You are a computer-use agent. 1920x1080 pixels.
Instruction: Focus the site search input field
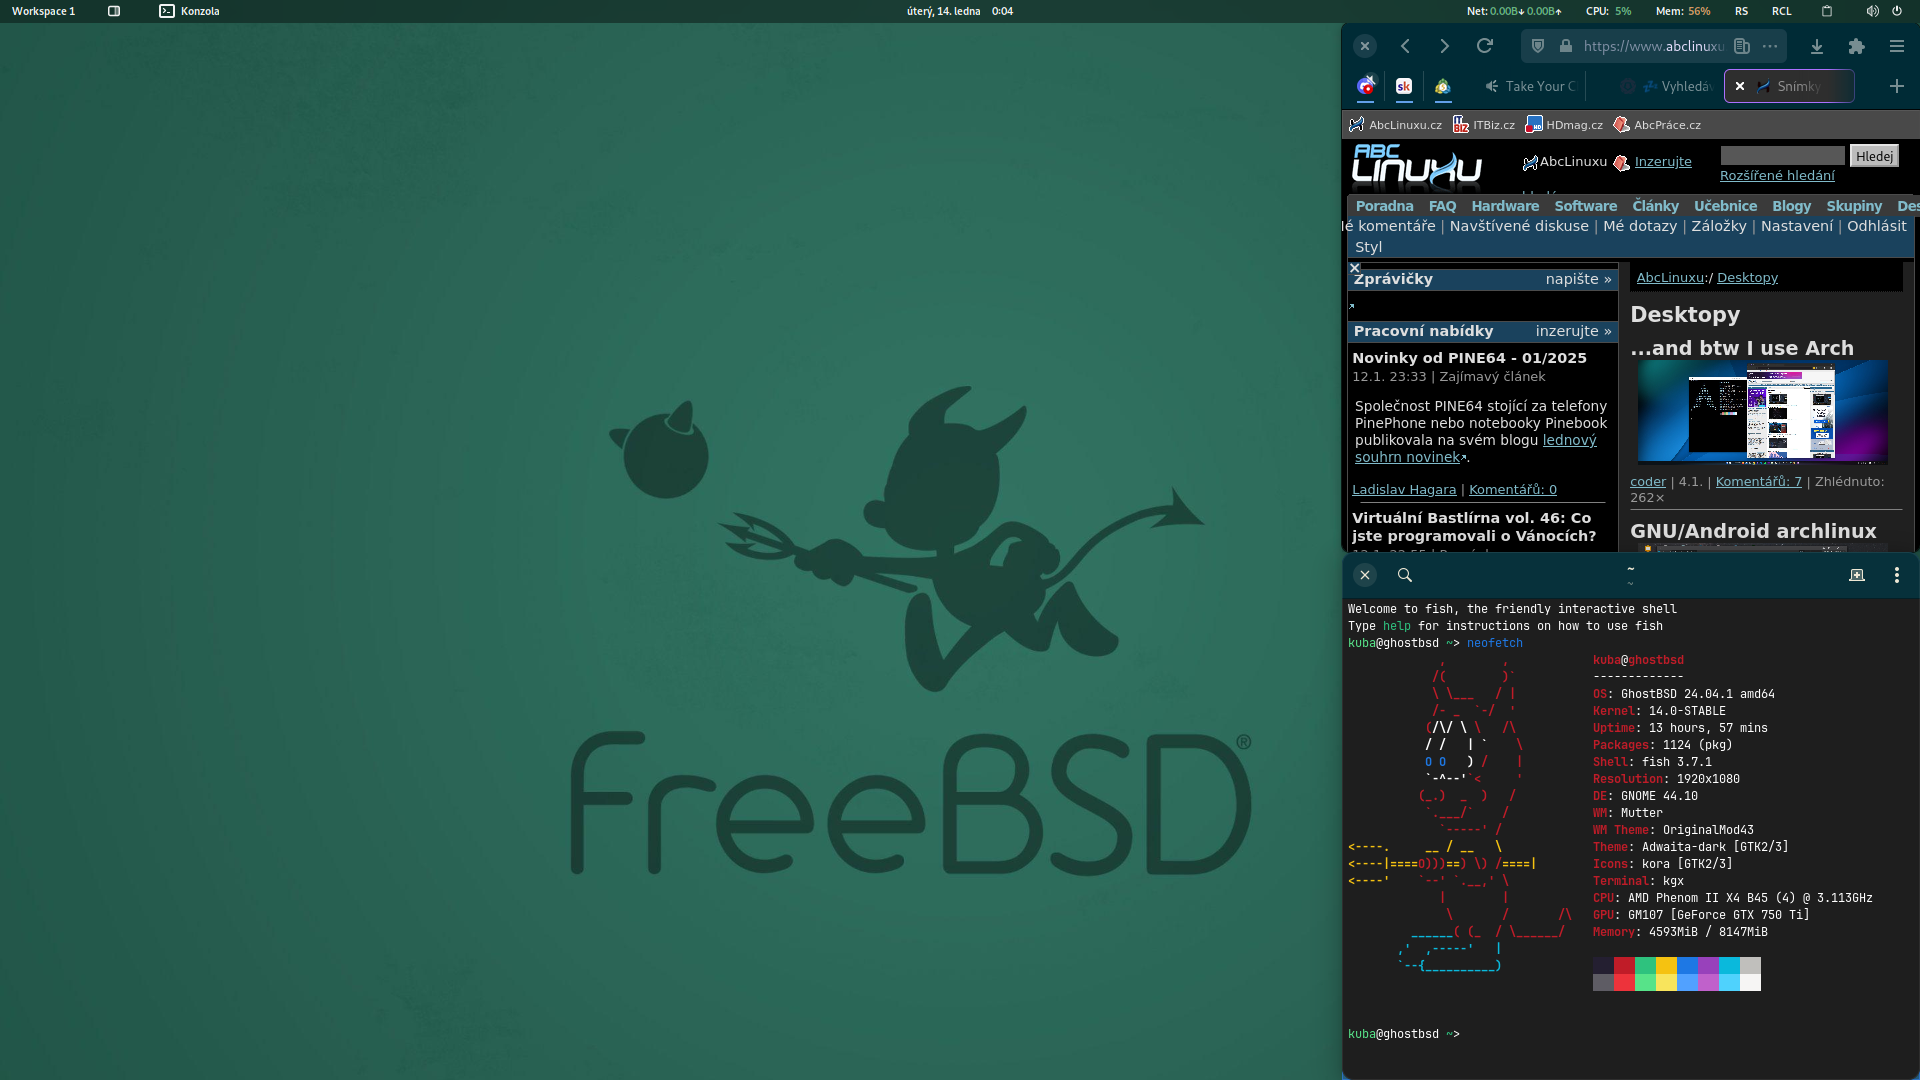tap(1782, 156)
